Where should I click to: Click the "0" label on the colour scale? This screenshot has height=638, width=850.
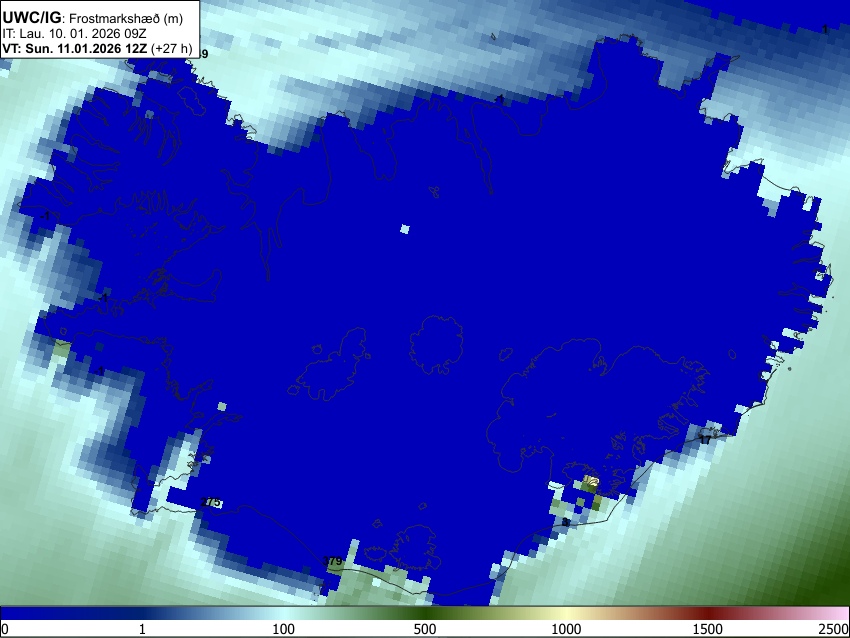(5, 629)
